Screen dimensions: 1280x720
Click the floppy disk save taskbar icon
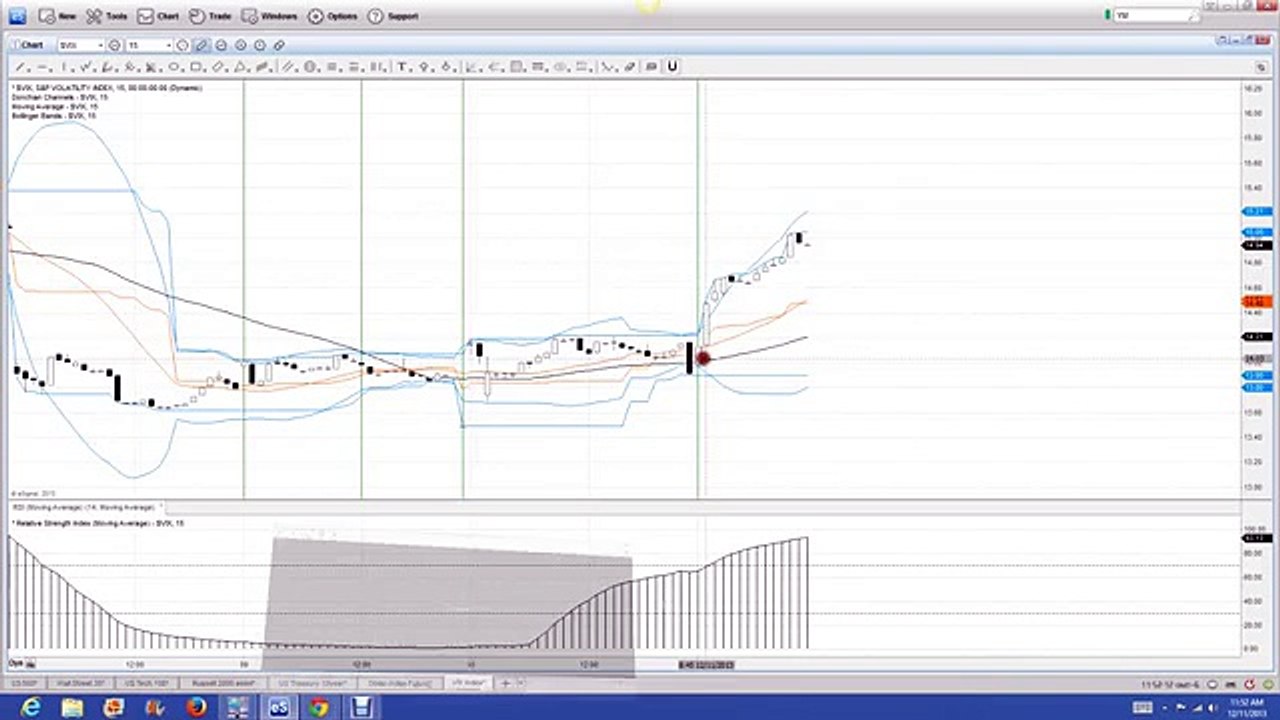pos(360,708)
